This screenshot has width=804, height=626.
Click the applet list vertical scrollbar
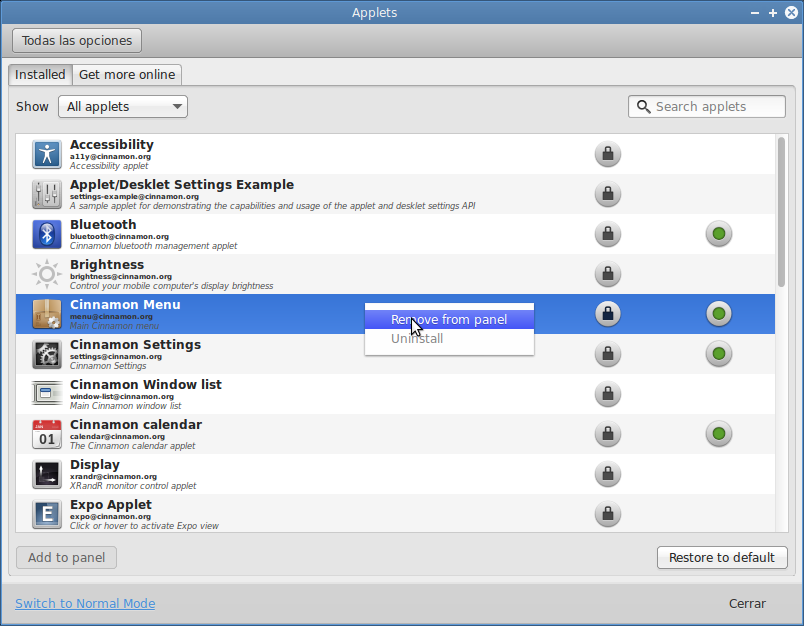point(781,212)
